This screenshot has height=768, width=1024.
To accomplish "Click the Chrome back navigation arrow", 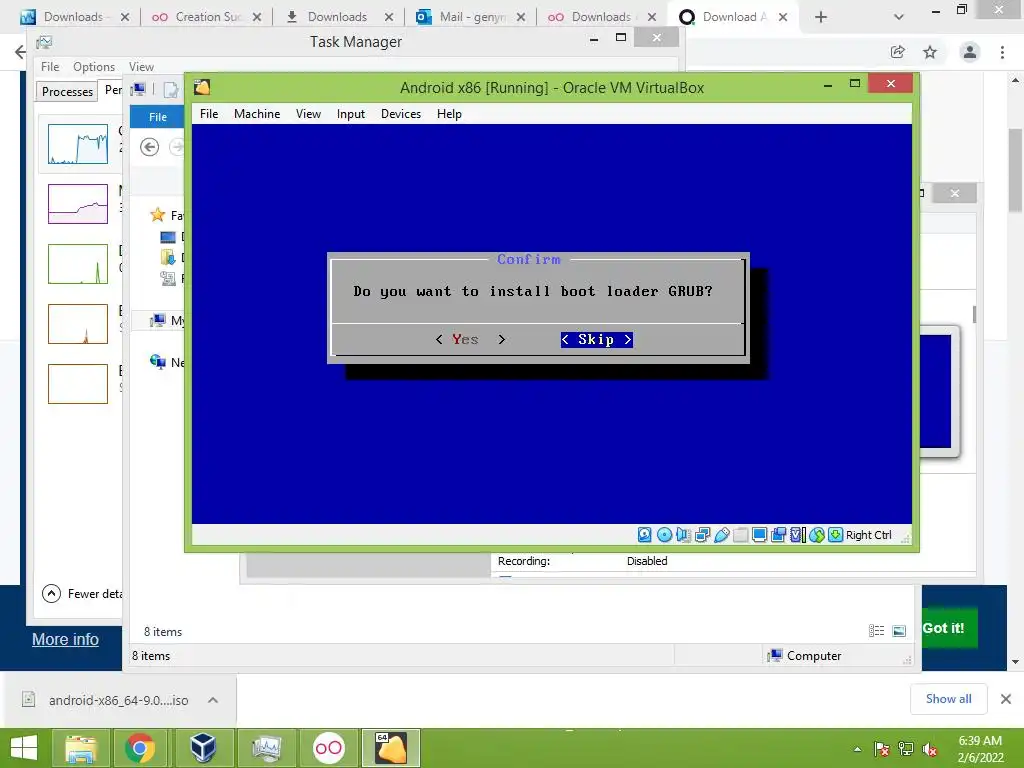I will pos(20,52).
